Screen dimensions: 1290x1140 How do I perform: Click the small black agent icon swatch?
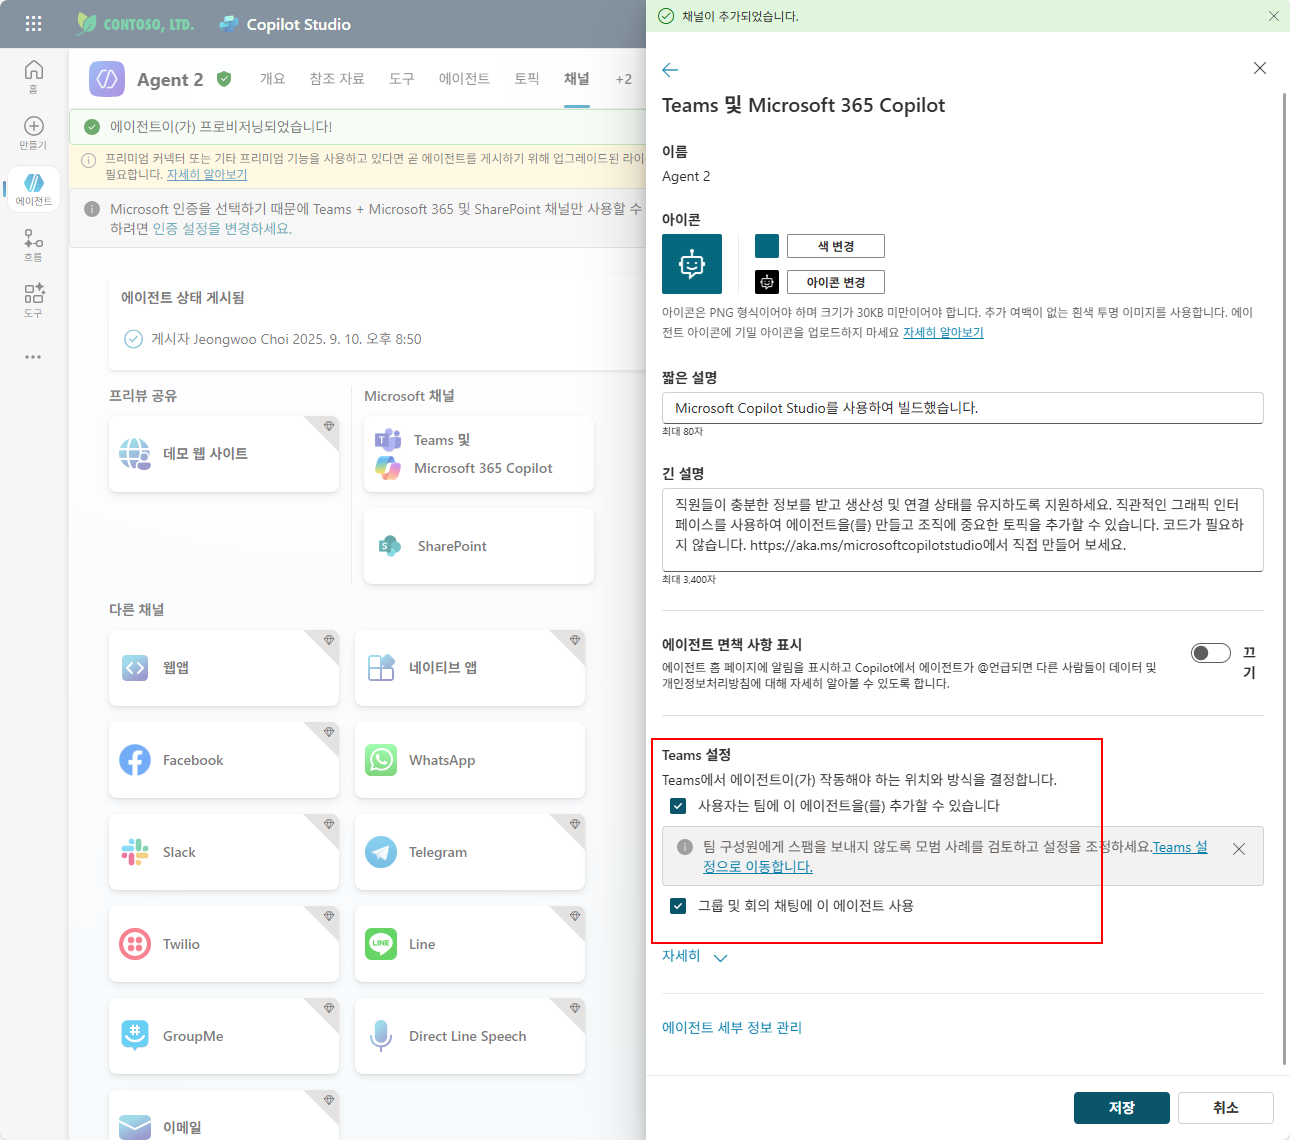(767, 282)
